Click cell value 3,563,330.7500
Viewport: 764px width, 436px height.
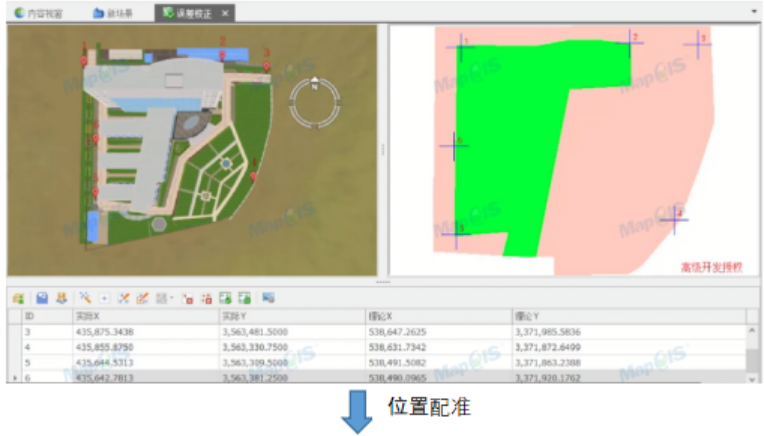click(255, 347)
